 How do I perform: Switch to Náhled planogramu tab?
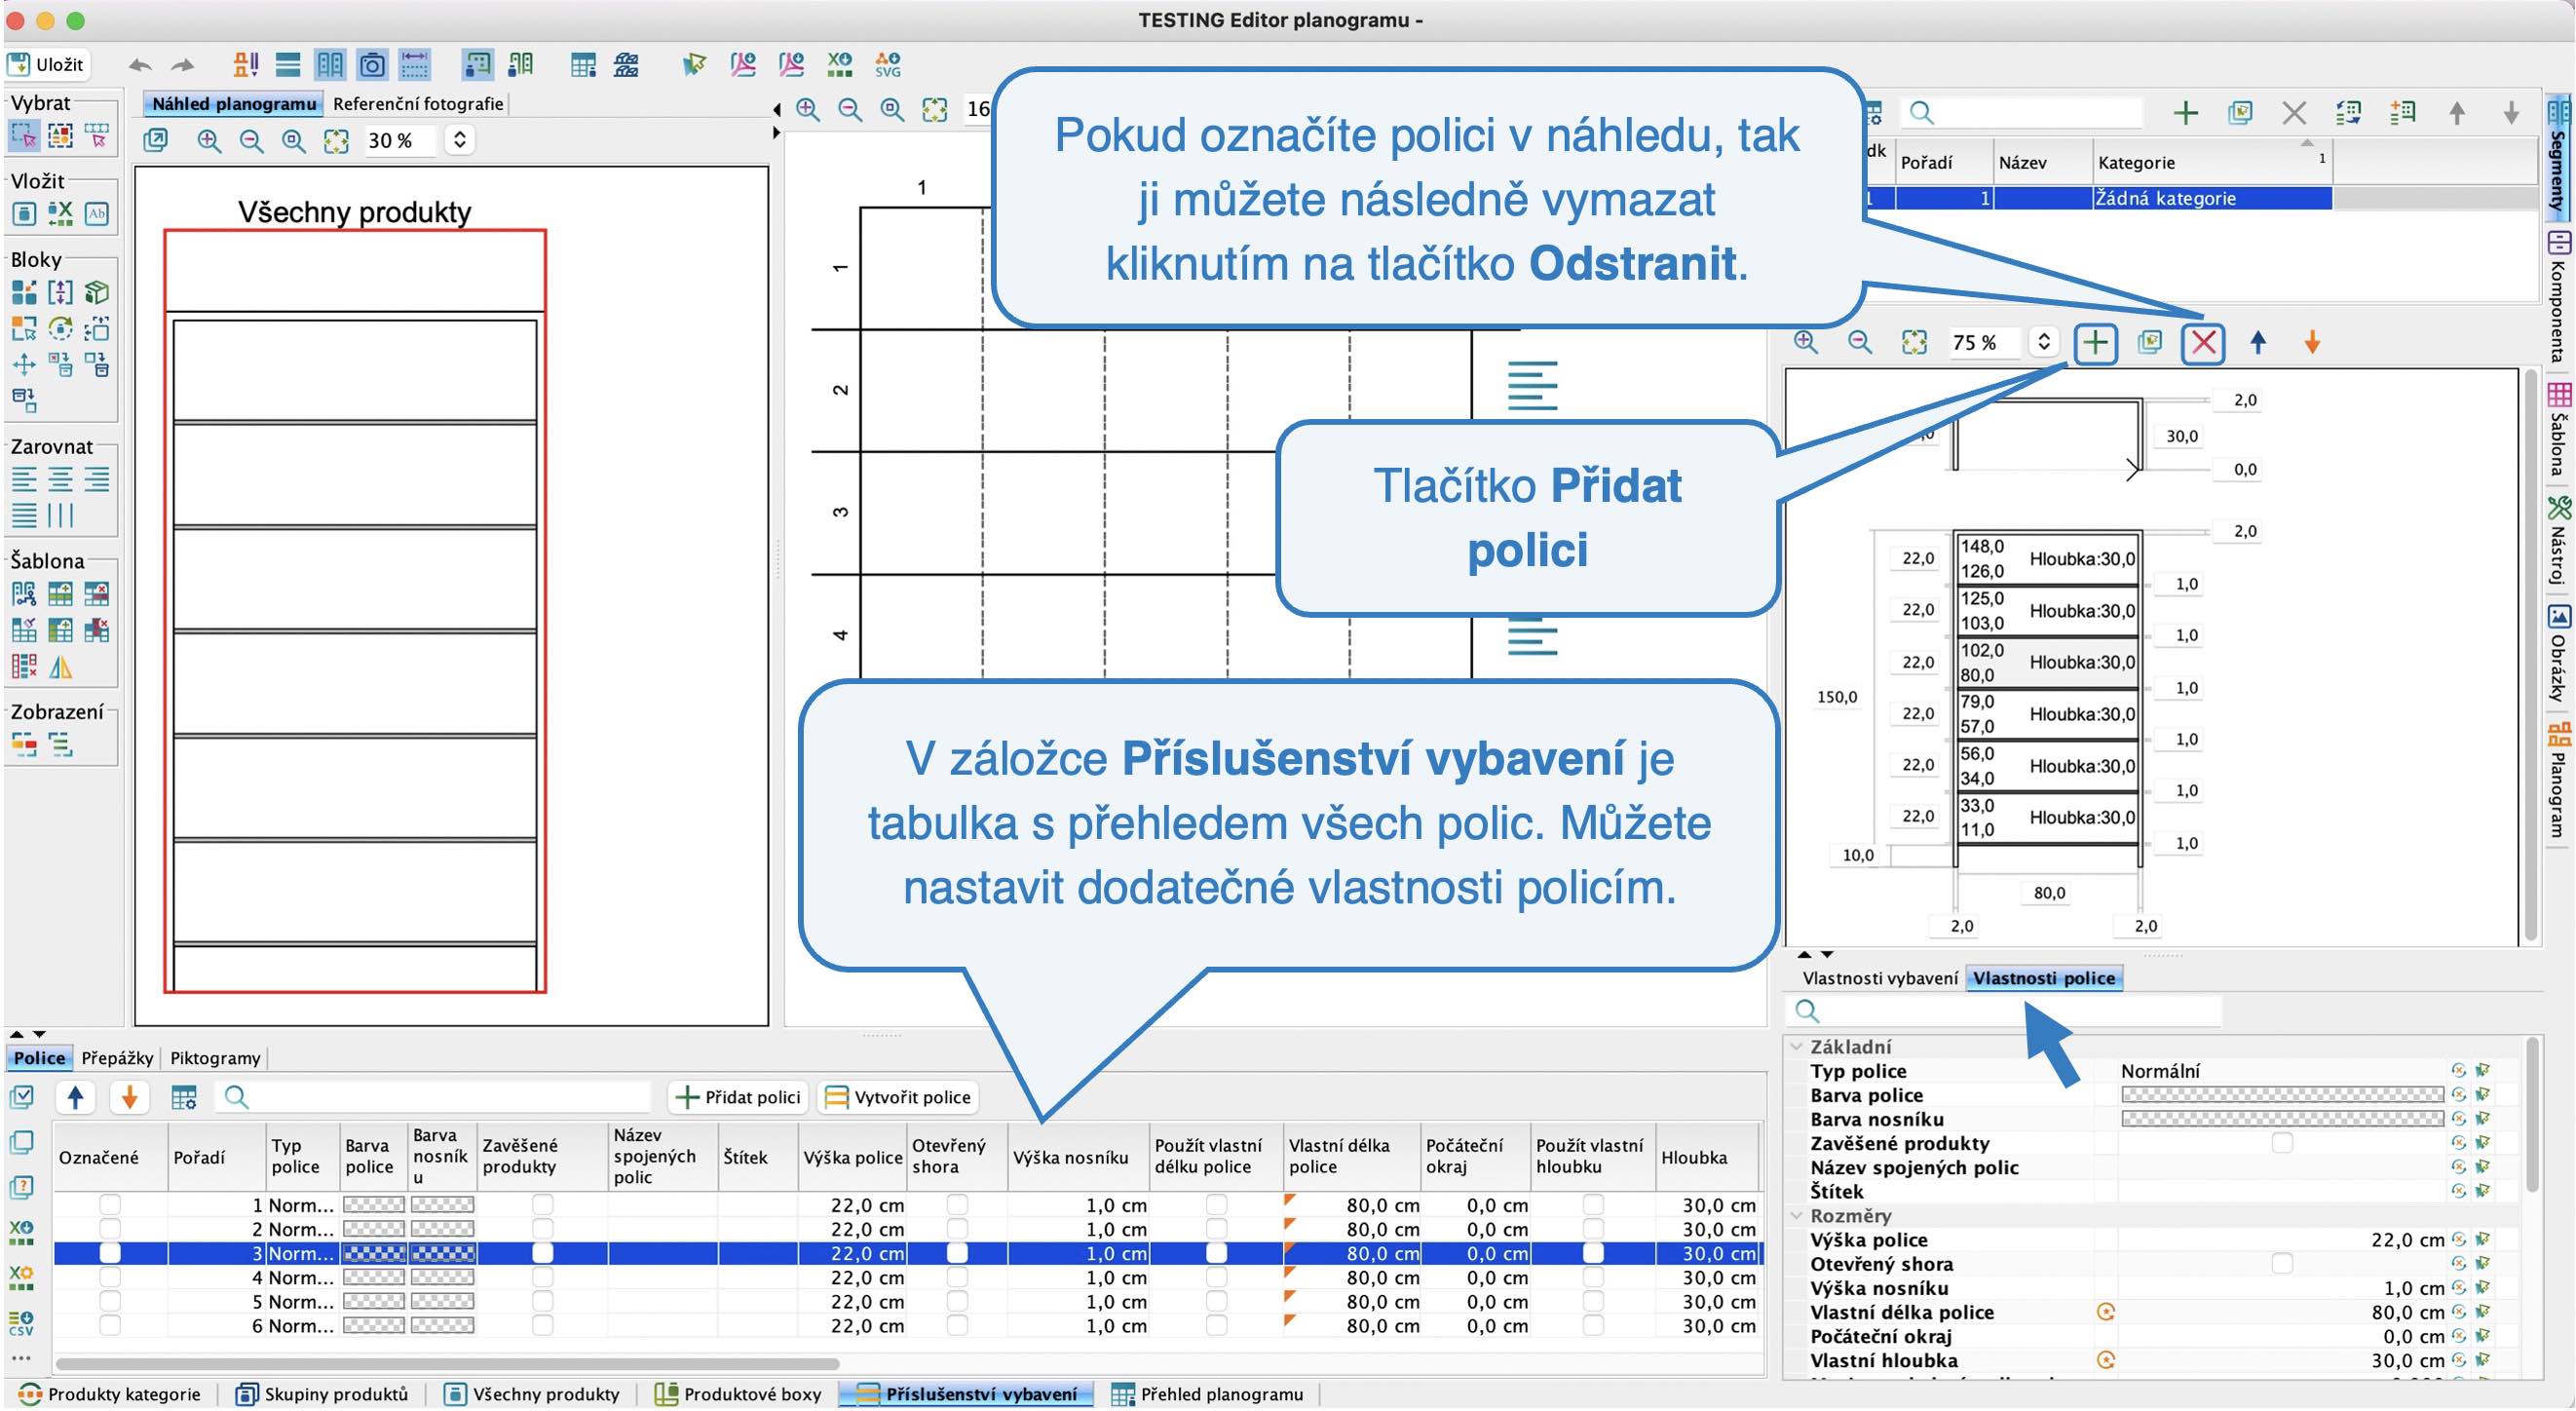tap(234, 103)
